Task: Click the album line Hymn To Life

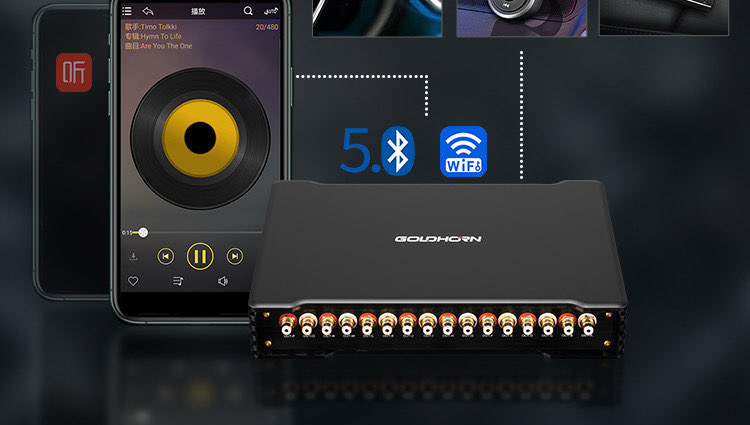Action: 154,36
